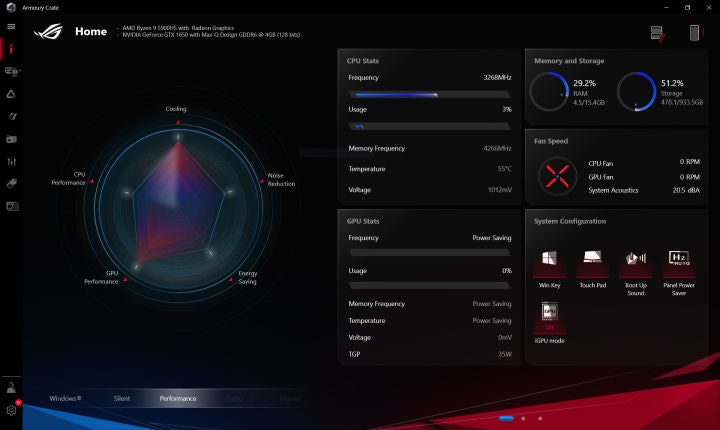The width and height of the screenshot is (720, 430).
Task: Click the System Configuration heading
Action: (x=570, y=221)
